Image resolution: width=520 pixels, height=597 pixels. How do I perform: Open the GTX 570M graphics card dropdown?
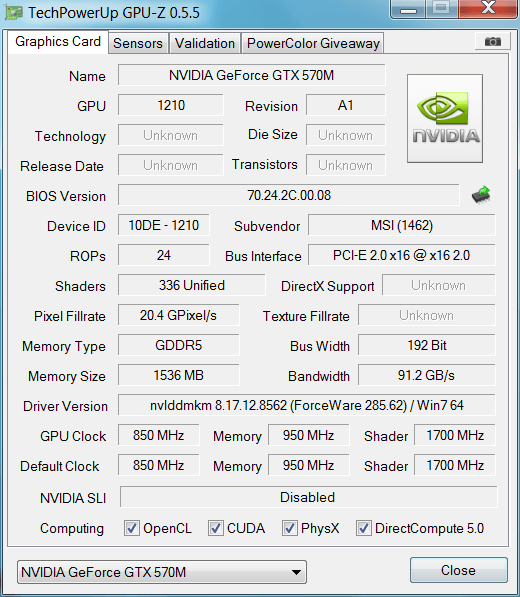click(162, 572)
